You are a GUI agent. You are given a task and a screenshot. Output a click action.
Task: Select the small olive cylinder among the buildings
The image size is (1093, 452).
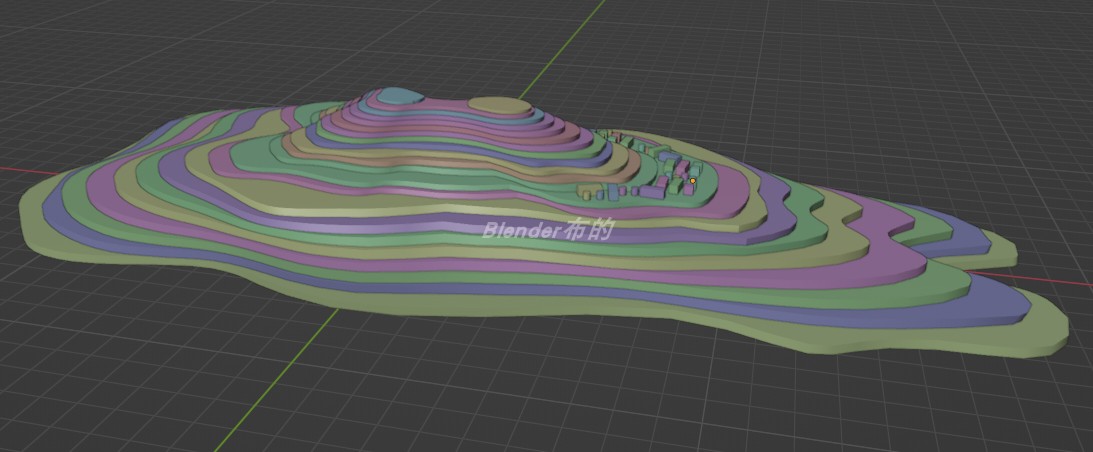click(x=586, y=195)
